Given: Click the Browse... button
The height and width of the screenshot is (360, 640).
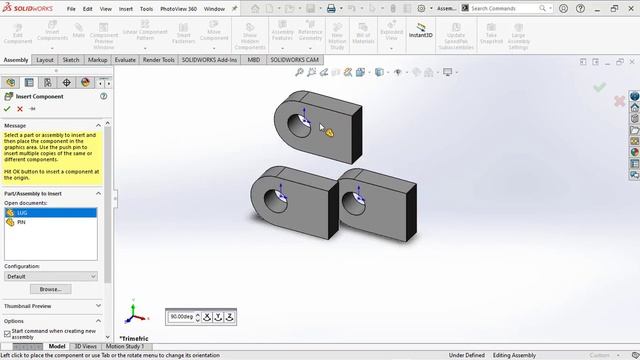Looking at the screenshot, I should pyautogui.click(x=51, y=289).
